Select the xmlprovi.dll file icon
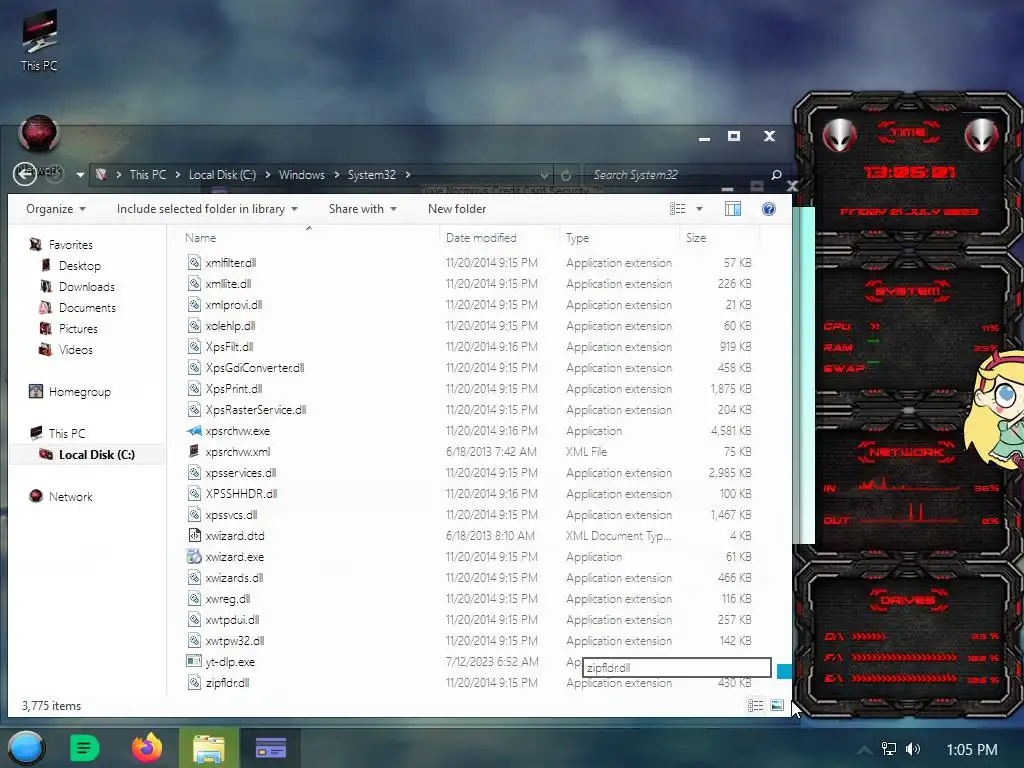This screenshot has height=768, width=1024. [x=194, y=304]
